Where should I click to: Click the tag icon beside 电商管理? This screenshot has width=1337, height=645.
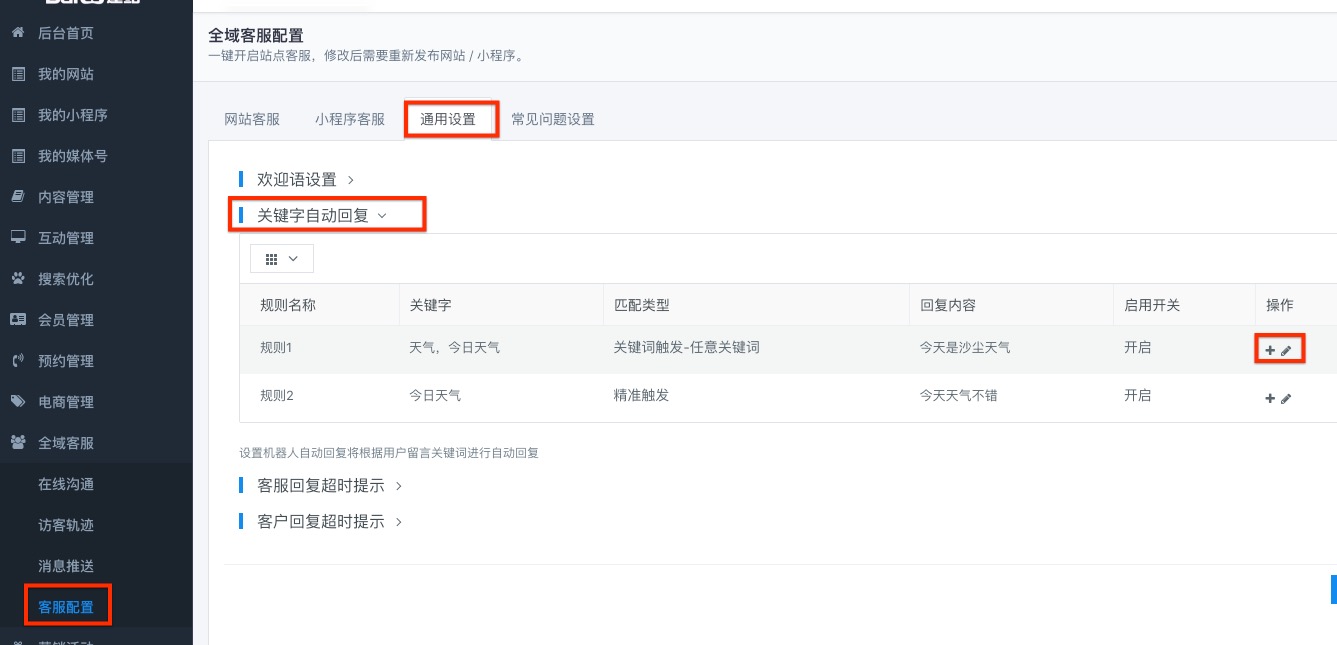(17, 402)
